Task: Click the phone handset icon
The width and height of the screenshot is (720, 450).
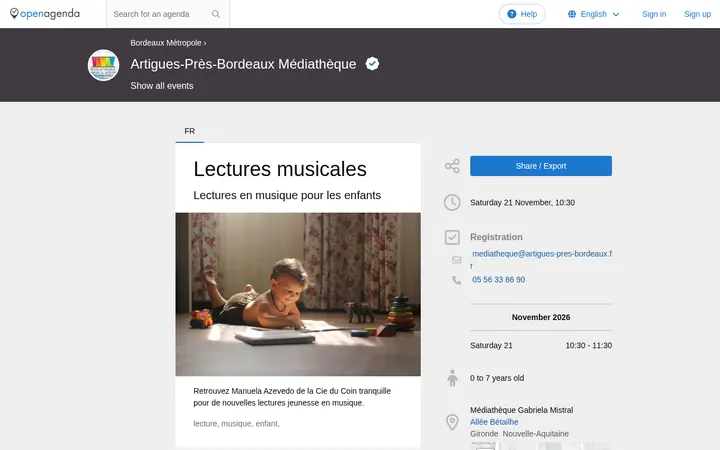Action: coord(456,280)
